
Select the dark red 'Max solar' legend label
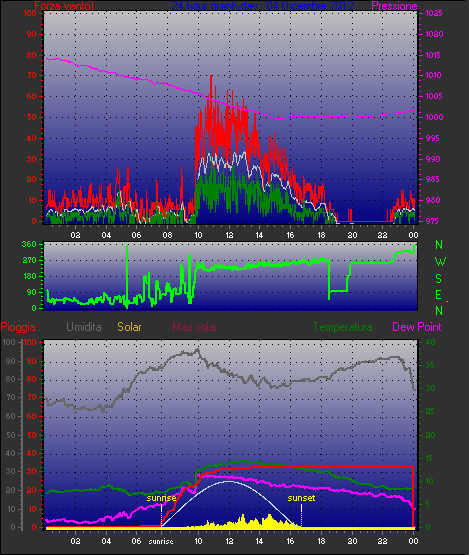click(195, 327)
